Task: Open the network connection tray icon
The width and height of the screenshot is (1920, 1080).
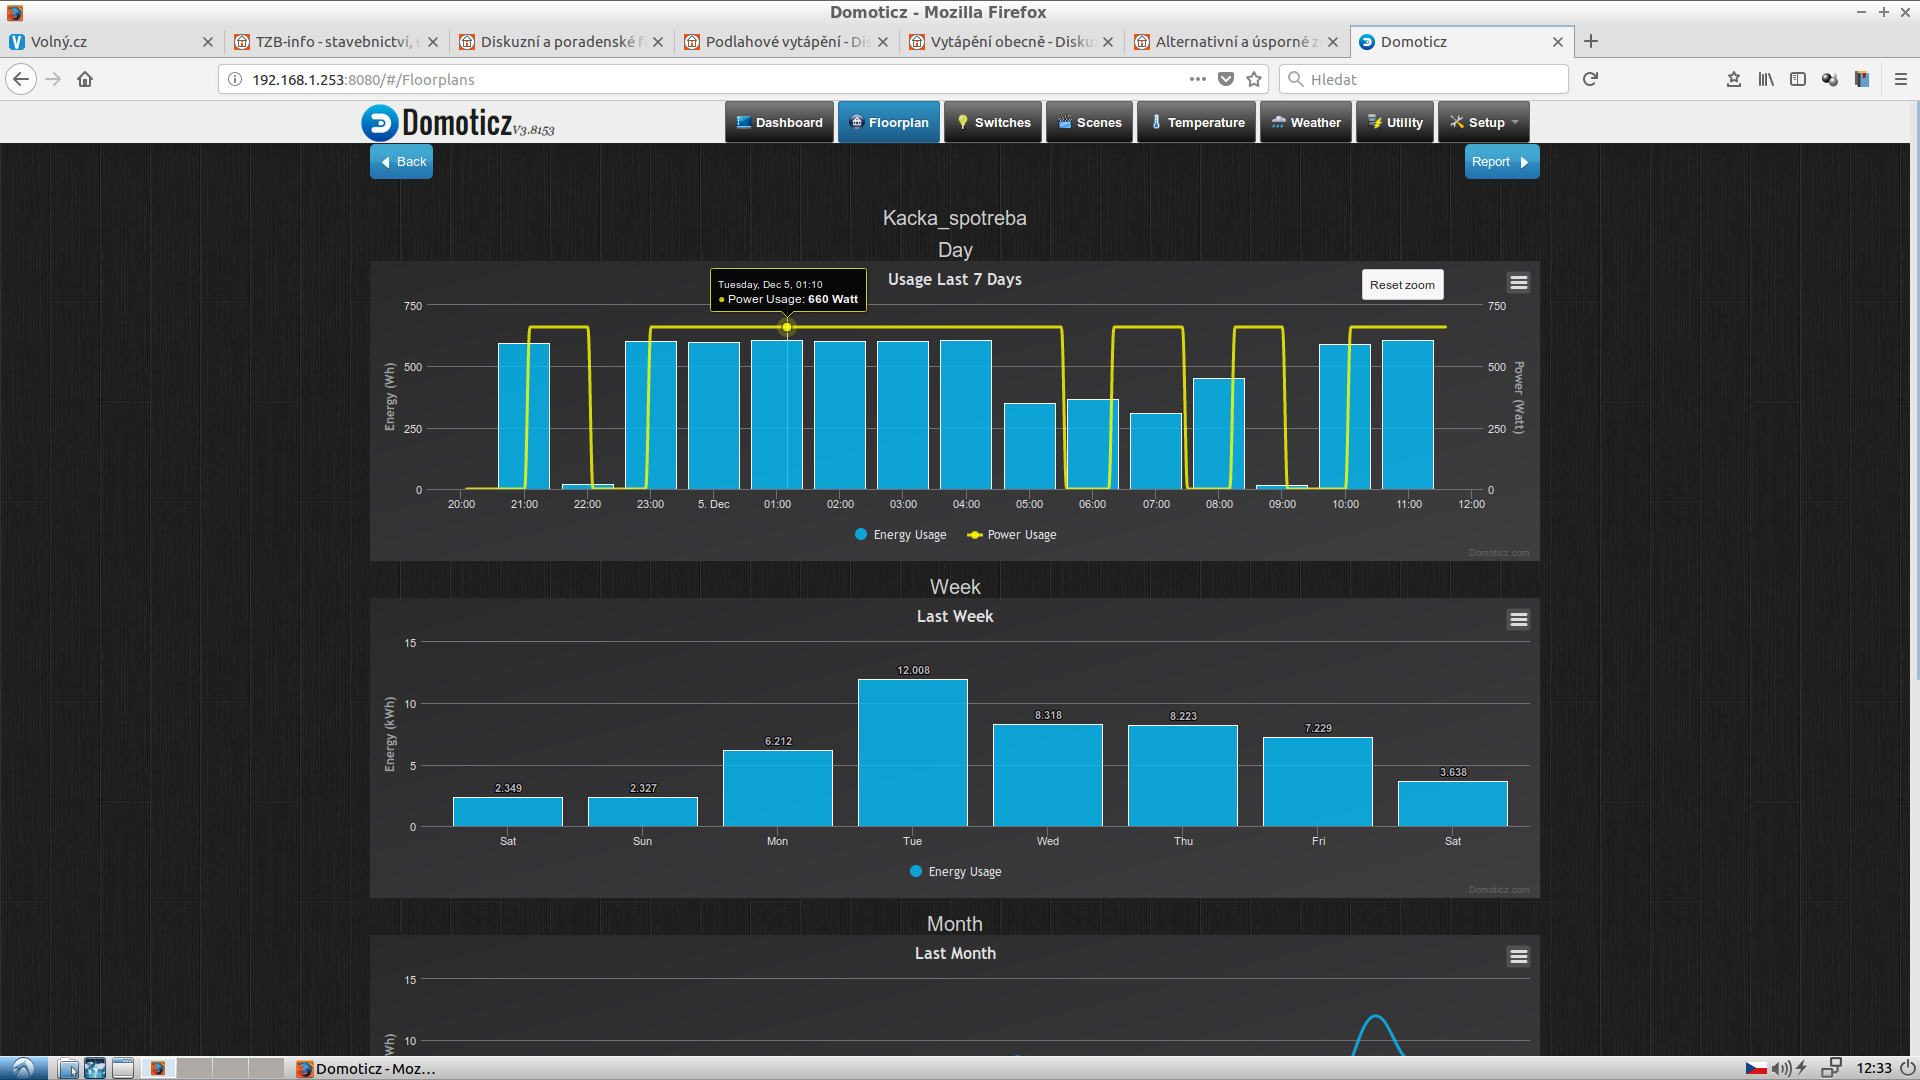Action: tap(1831, 1068)
